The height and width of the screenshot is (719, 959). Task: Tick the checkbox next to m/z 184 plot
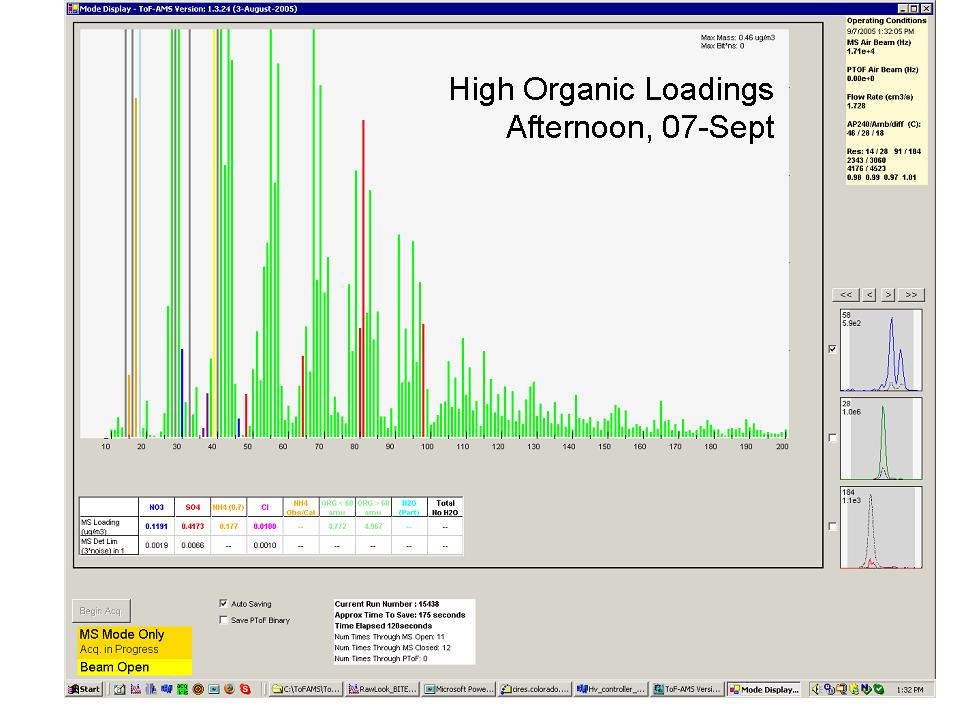tap(832, 526)
